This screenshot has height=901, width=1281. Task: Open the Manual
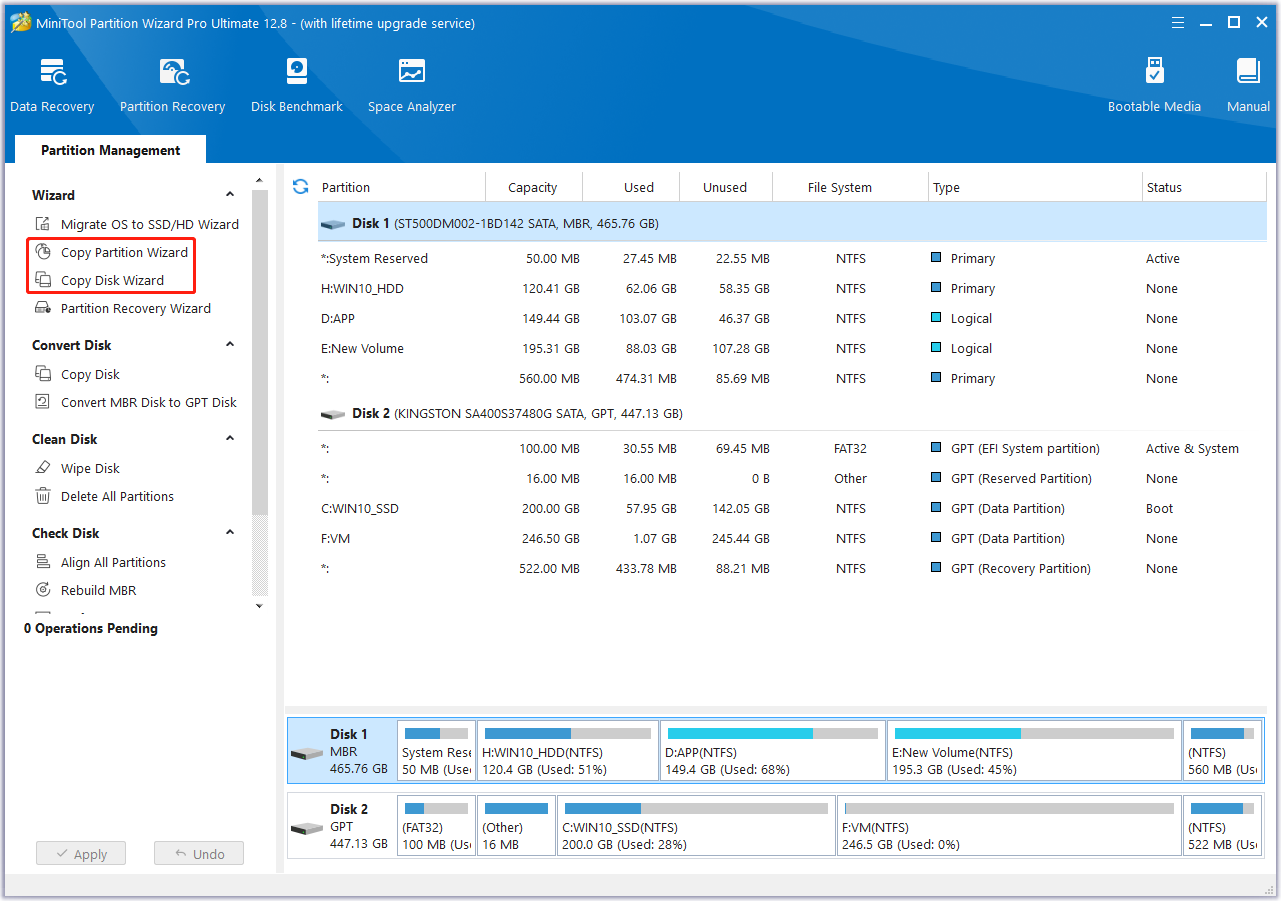coord(1248,86)
